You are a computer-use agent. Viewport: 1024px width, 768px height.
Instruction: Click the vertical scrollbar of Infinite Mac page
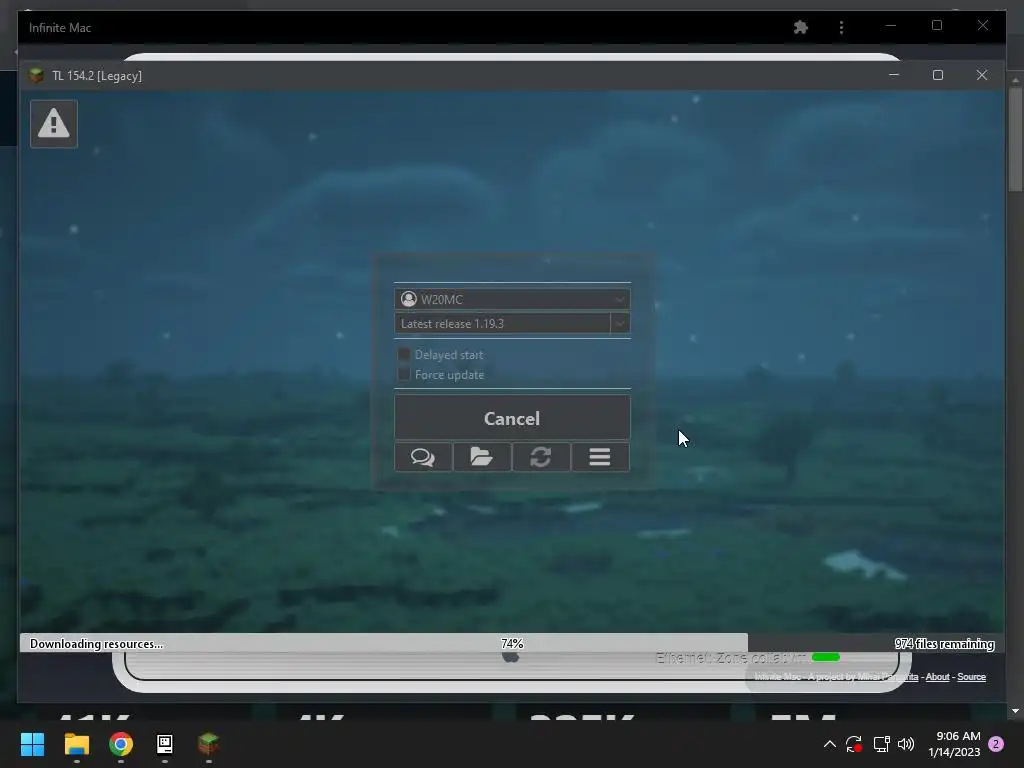(x=1015, y=139)
